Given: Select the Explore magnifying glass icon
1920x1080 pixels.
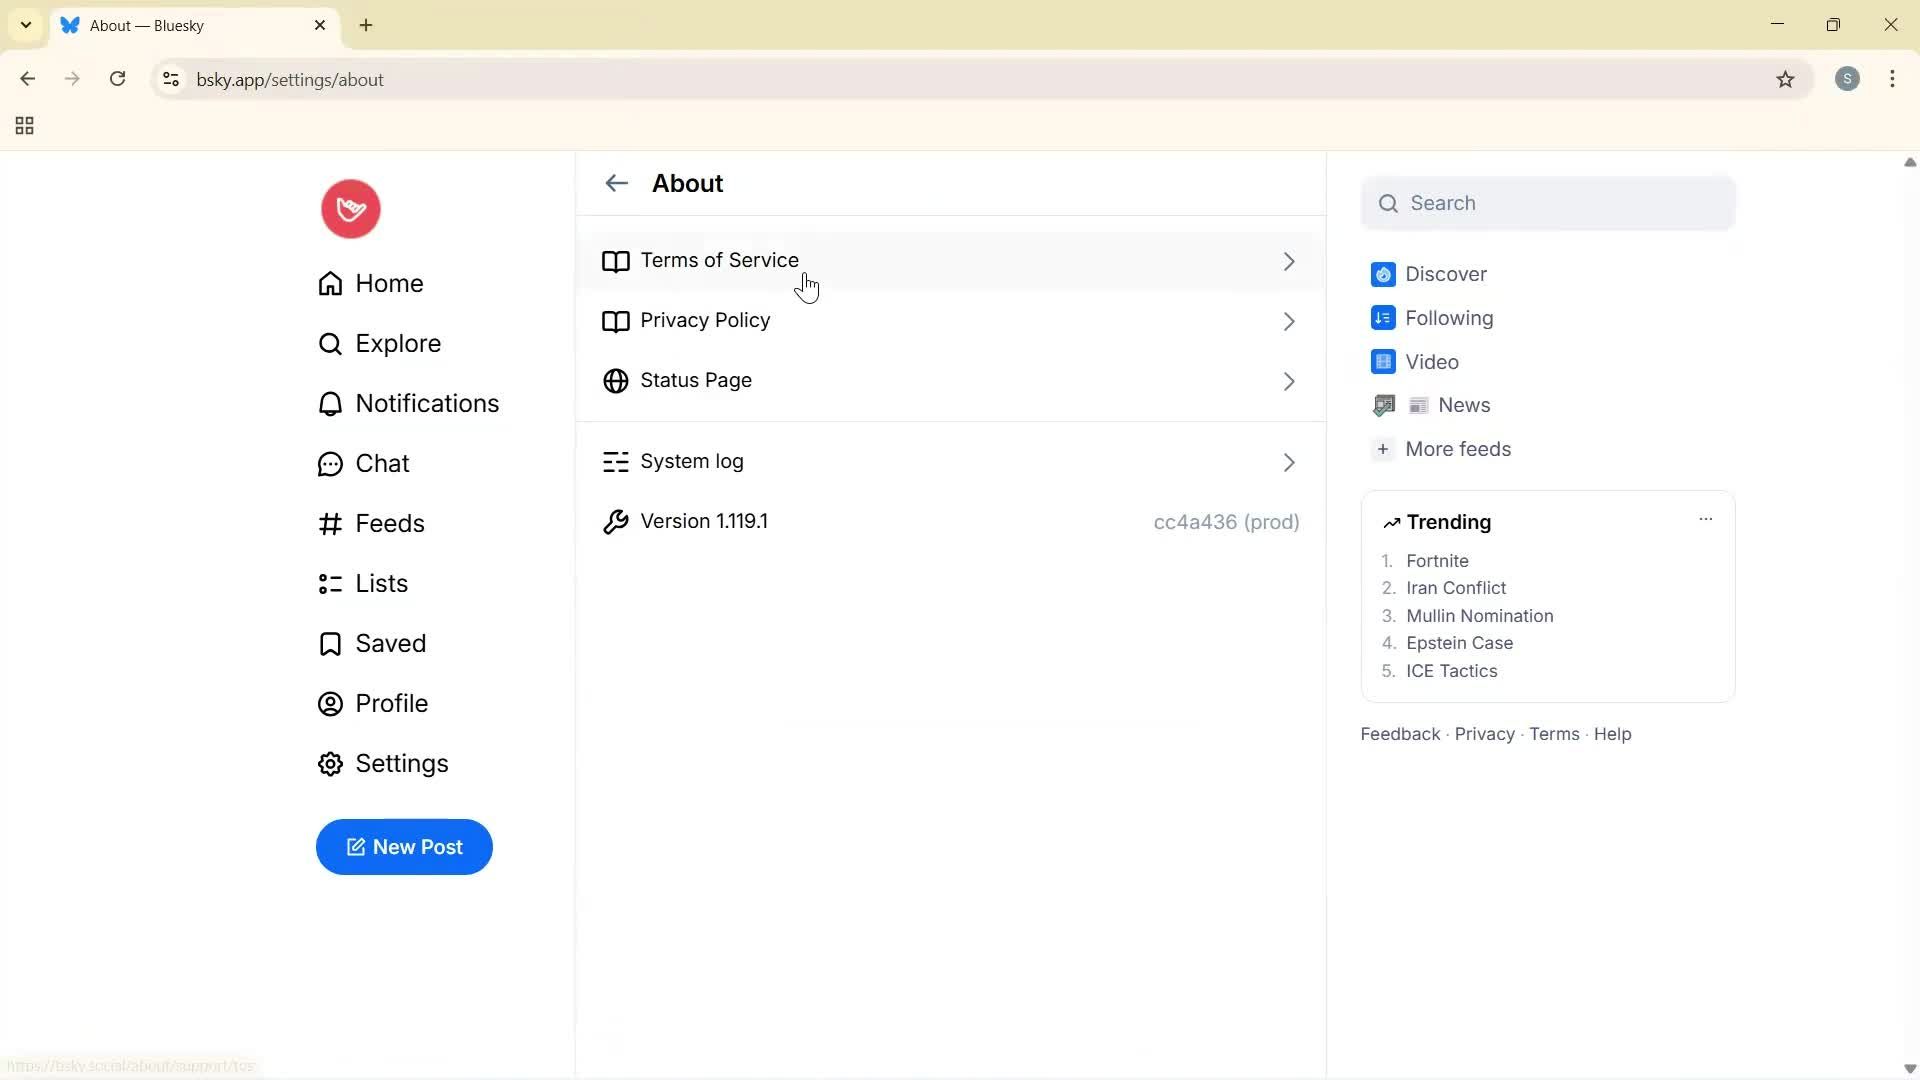Looking at the screenshot, I should [x=330, y=343].
